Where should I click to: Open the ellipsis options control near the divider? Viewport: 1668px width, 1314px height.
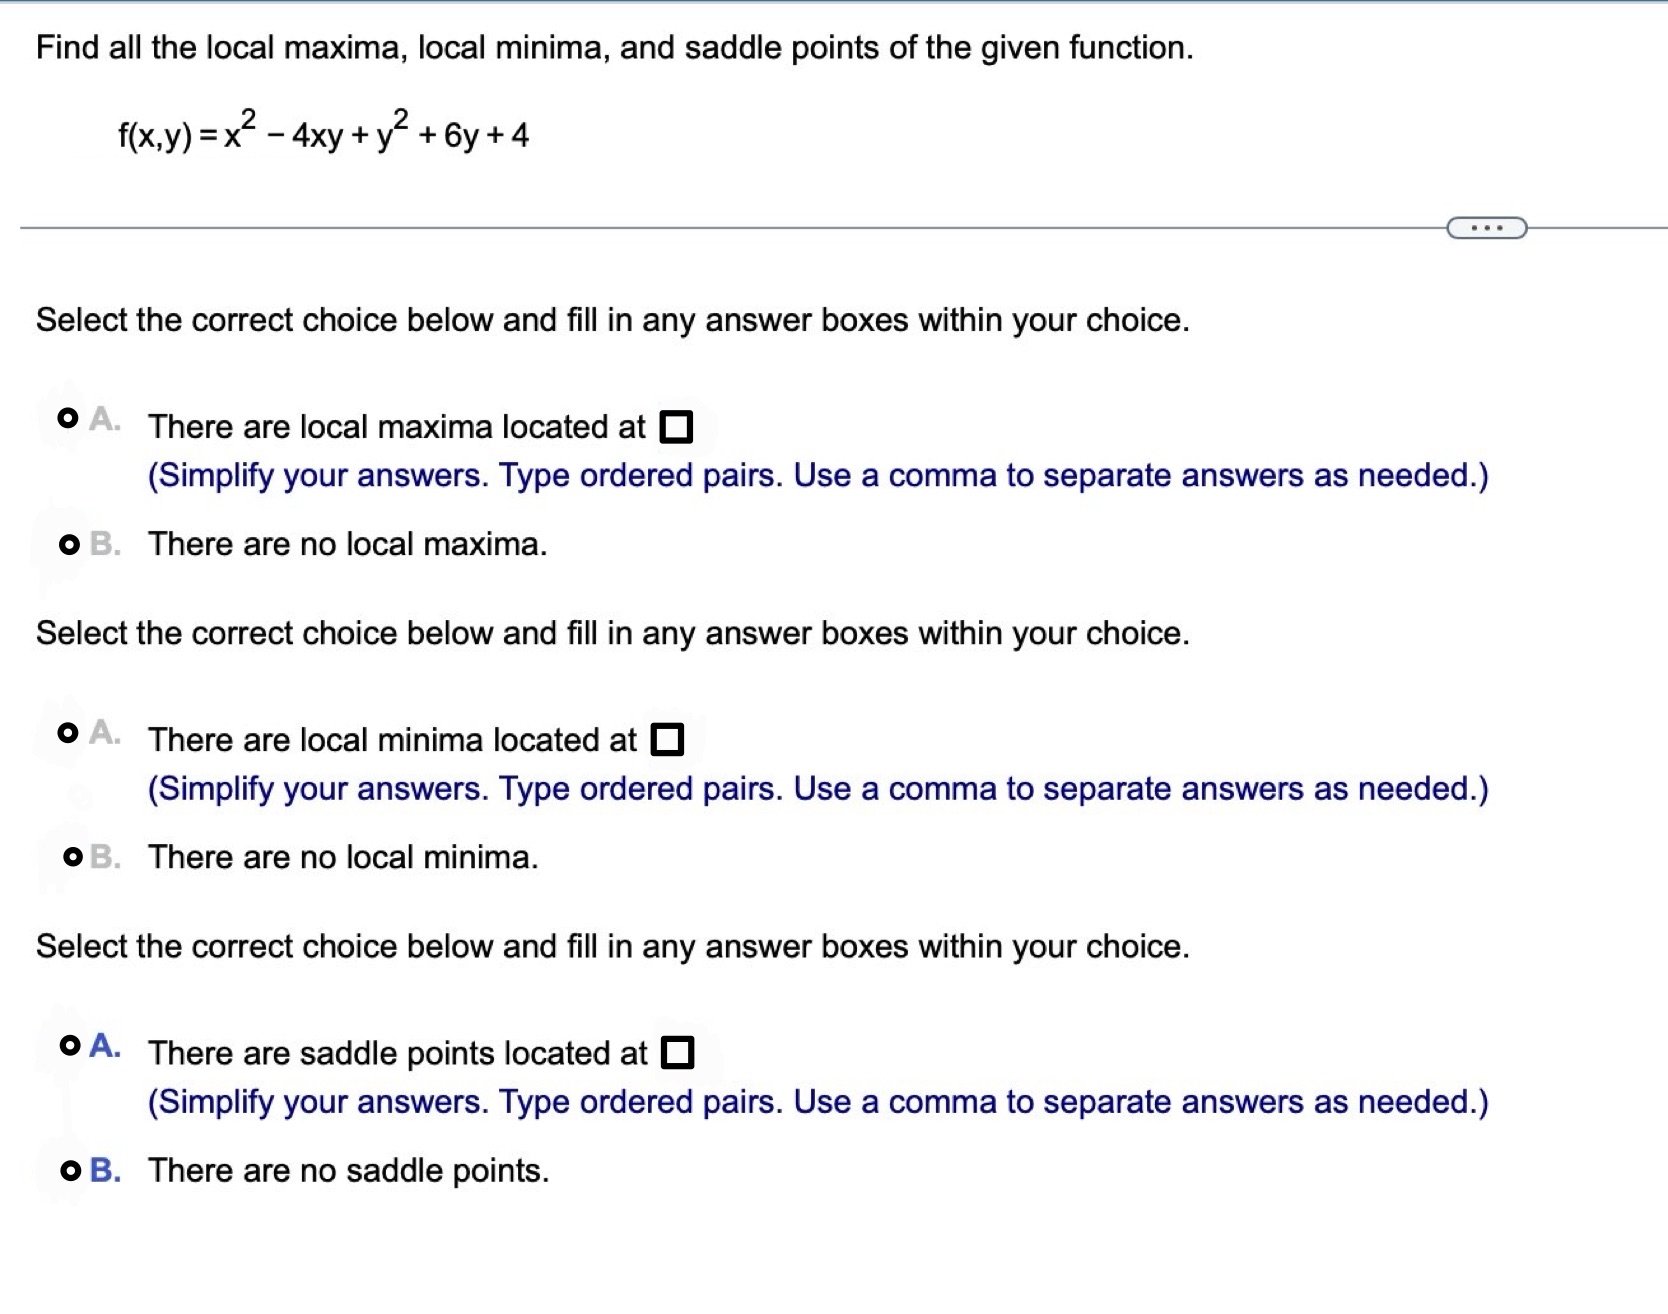coord(1487,228)
